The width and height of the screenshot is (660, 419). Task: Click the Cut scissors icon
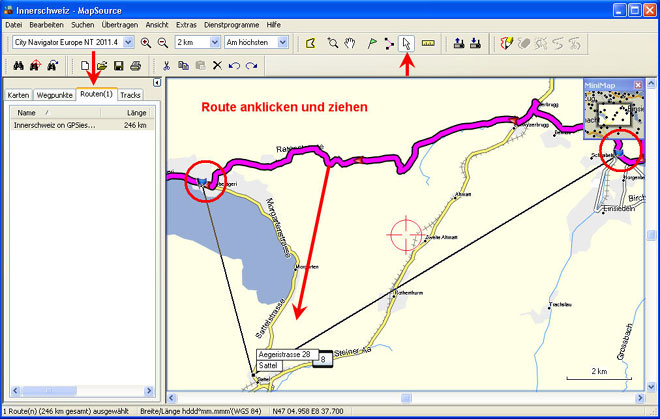[x=166, y=66]
